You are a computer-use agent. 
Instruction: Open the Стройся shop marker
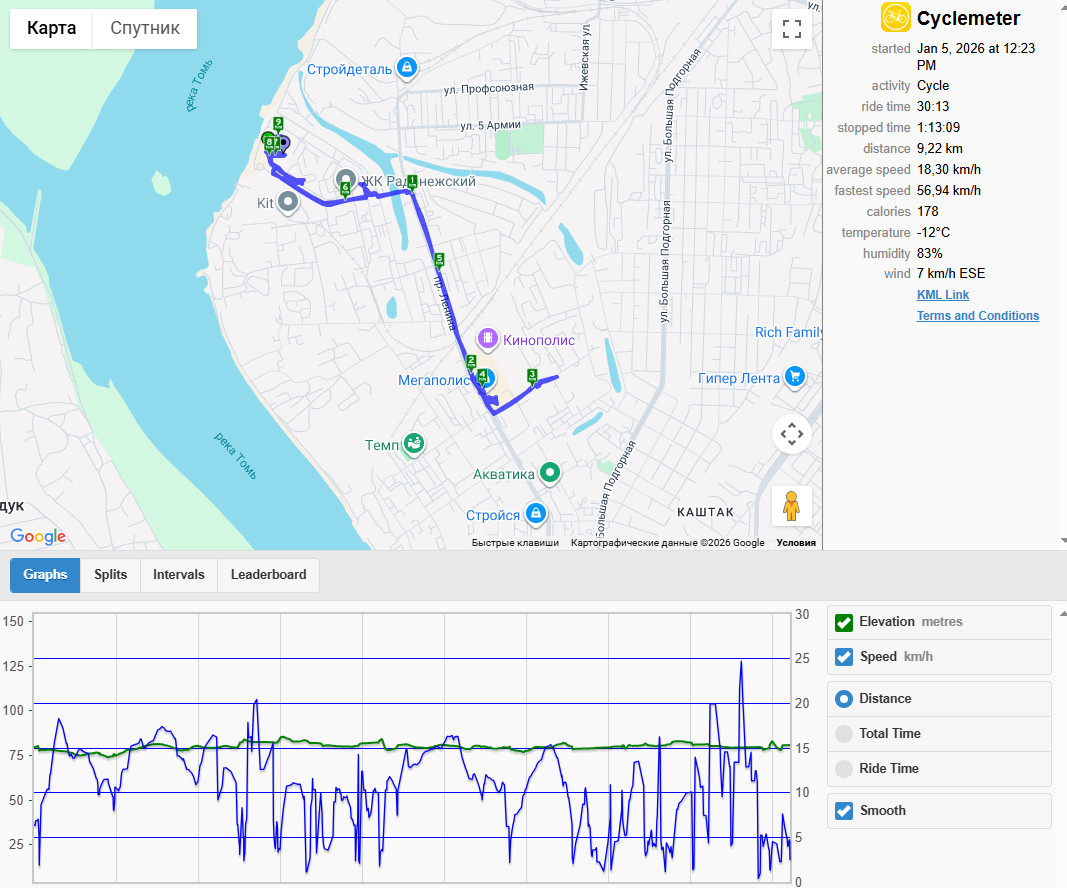536,514
